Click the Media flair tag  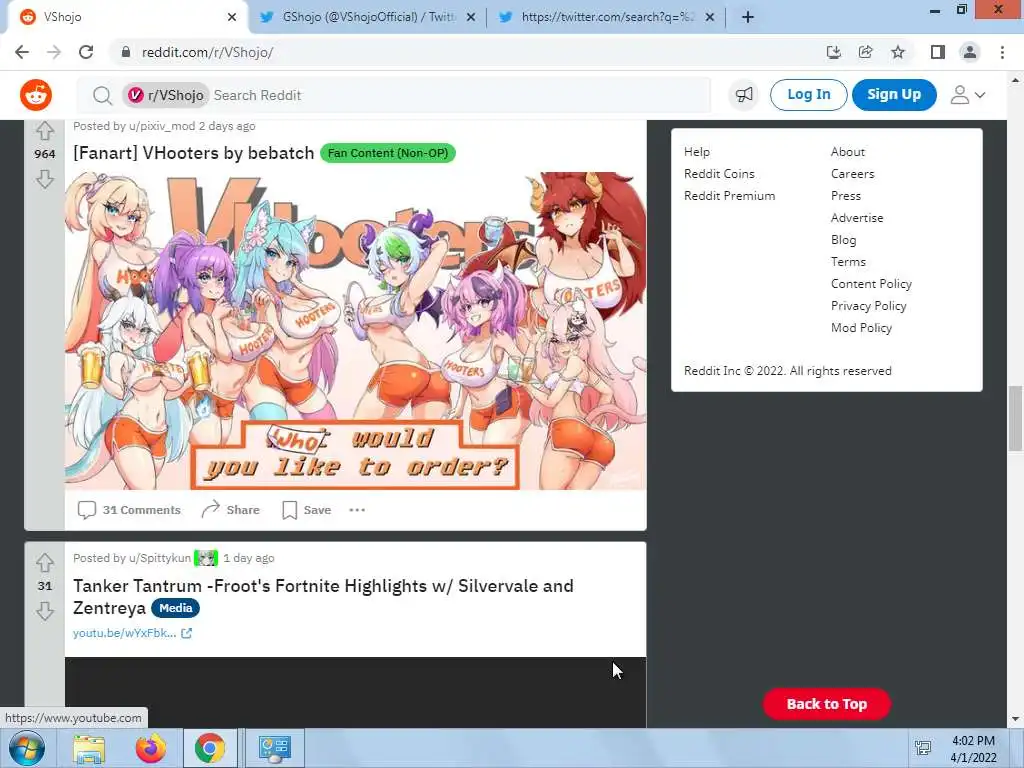[x=176, y=608]
